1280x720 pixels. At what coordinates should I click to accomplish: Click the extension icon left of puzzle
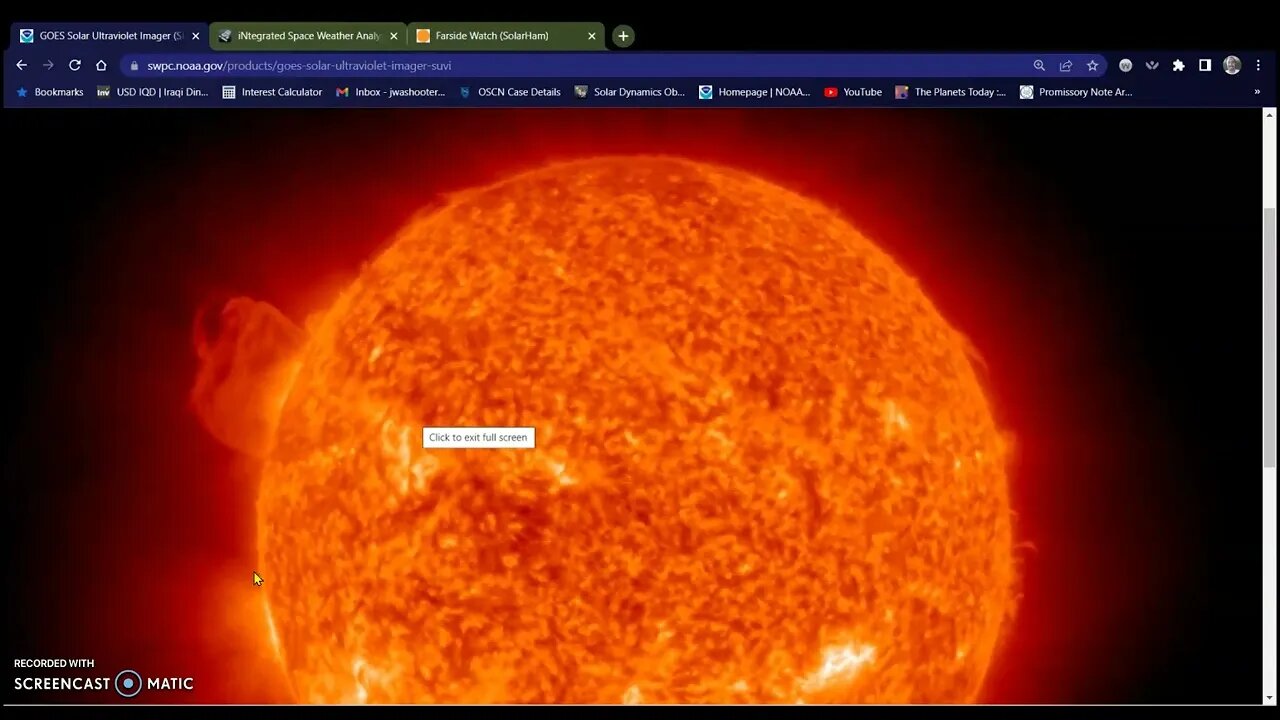click(x=1152, y=65)
